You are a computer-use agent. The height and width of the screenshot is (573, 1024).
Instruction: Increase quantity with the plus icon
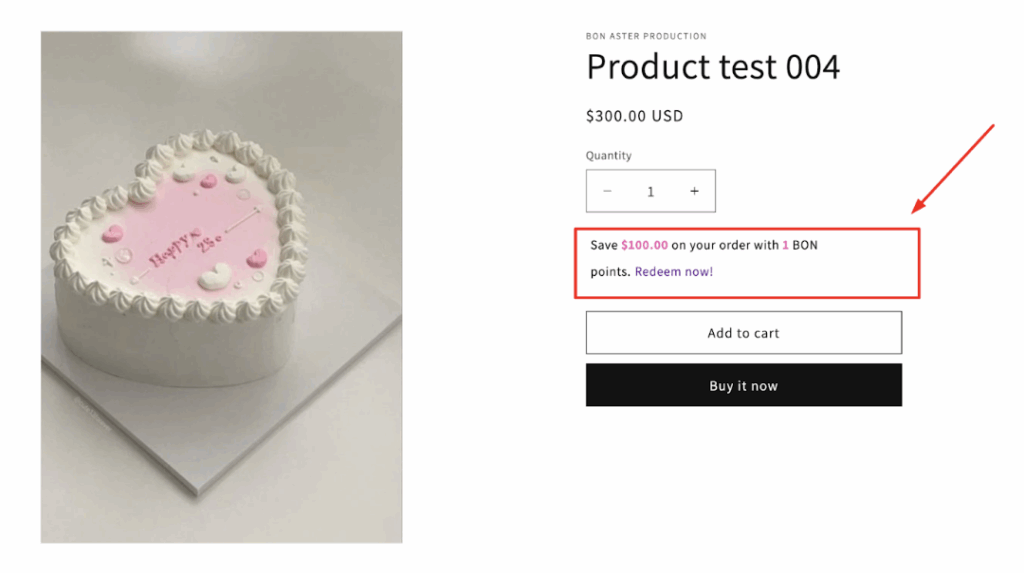point(694,191)
